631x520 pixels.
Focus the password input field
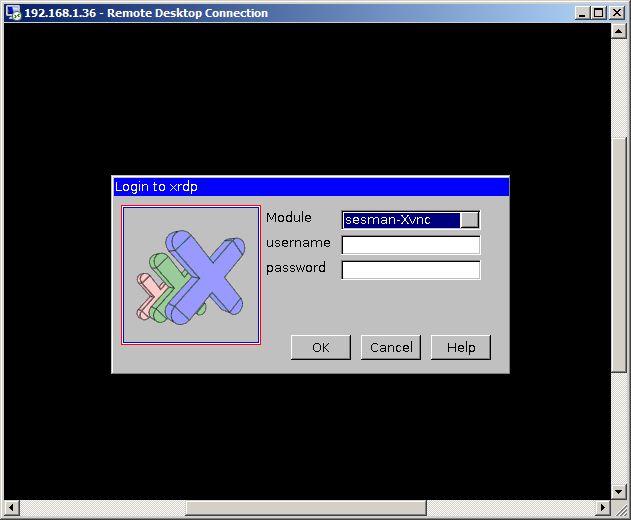[x=411, y=270]
